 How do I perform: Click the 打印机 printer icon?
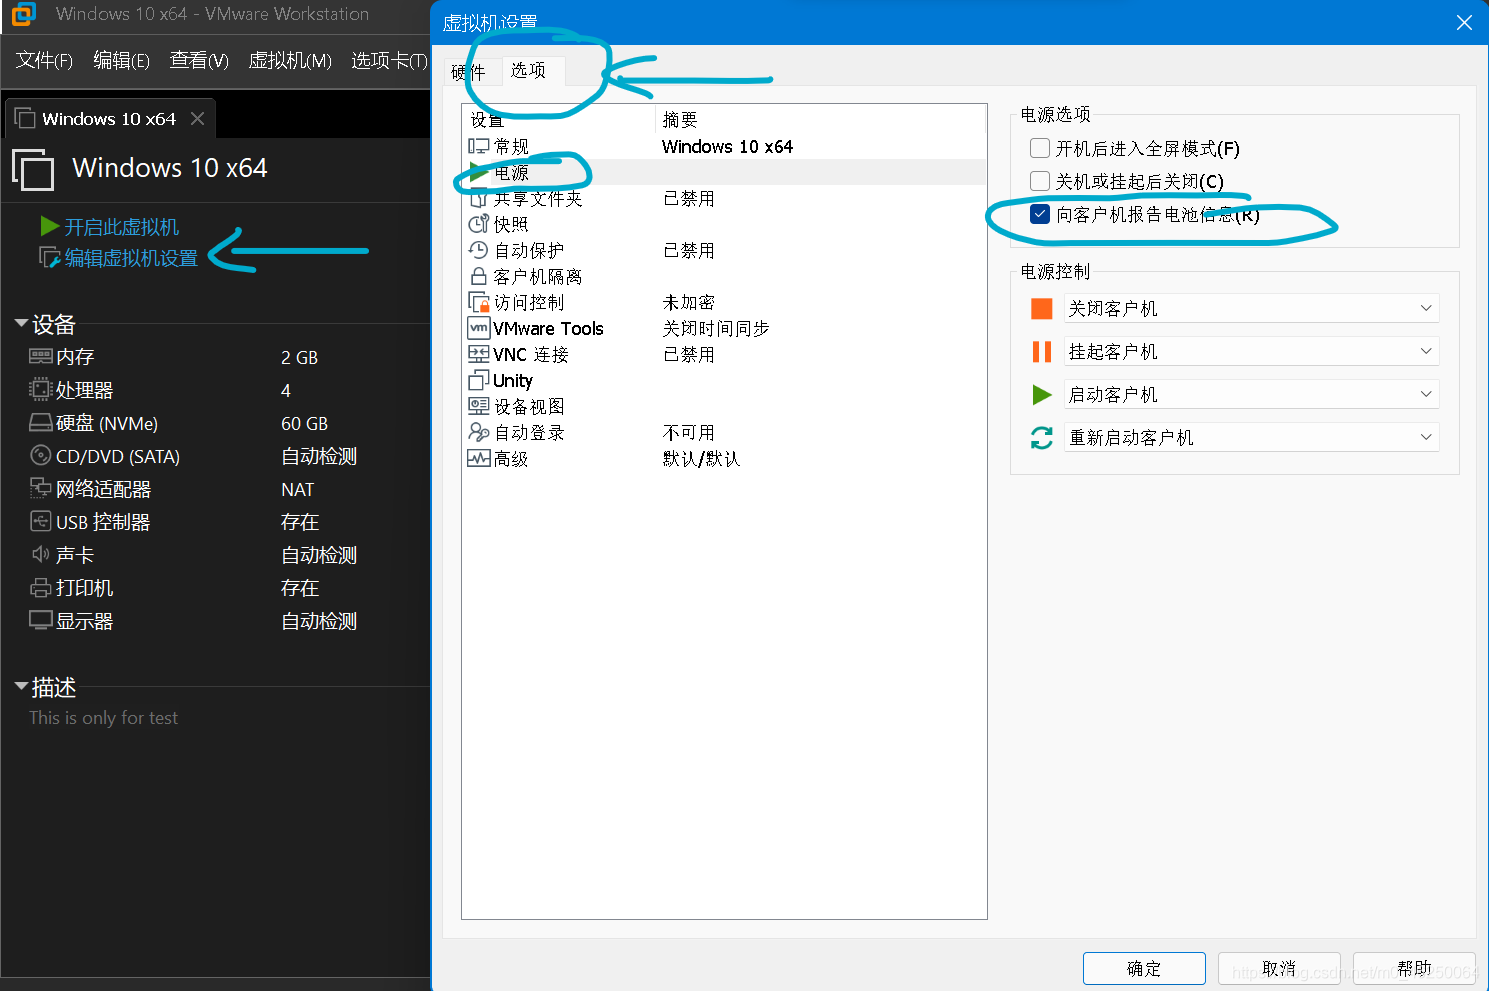click(40, 587)
